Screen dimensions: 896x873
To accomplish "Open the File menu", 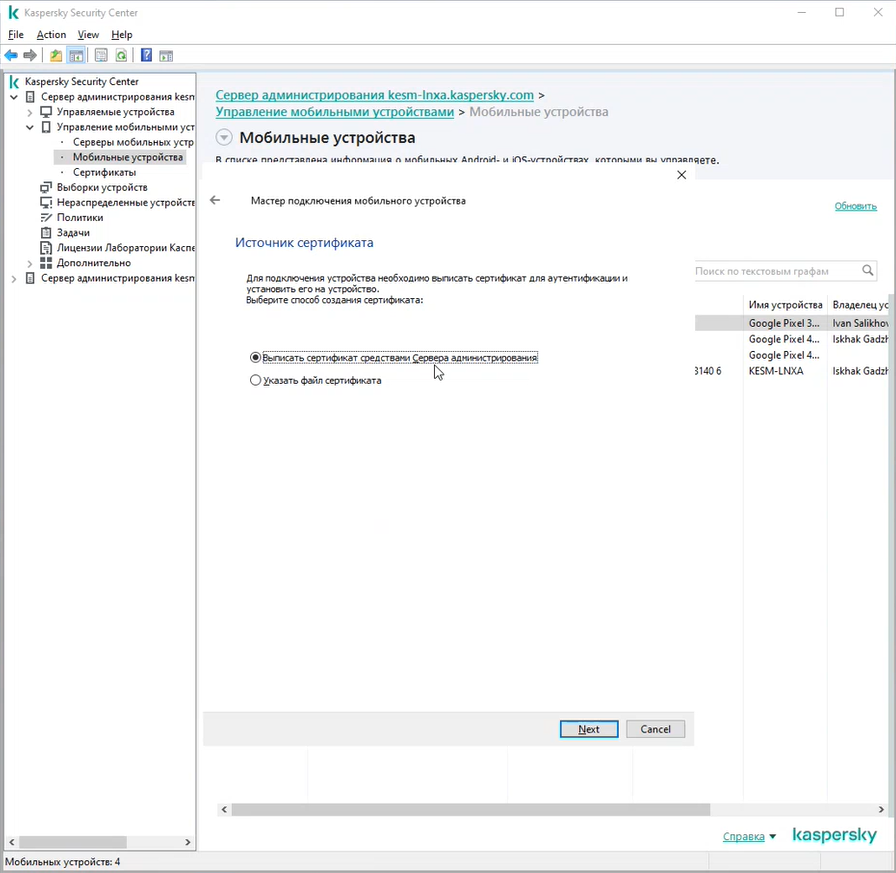I will pyautogui.click(x=15, y=34).
